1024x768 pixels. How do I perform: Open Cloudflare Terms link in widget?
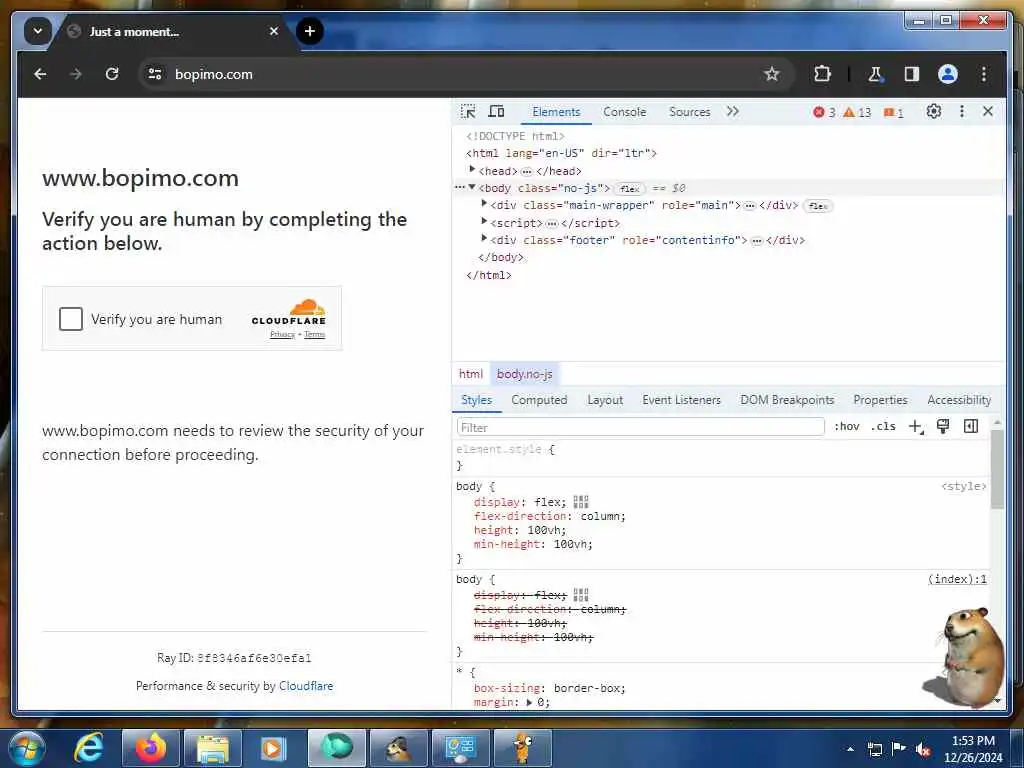314,334
